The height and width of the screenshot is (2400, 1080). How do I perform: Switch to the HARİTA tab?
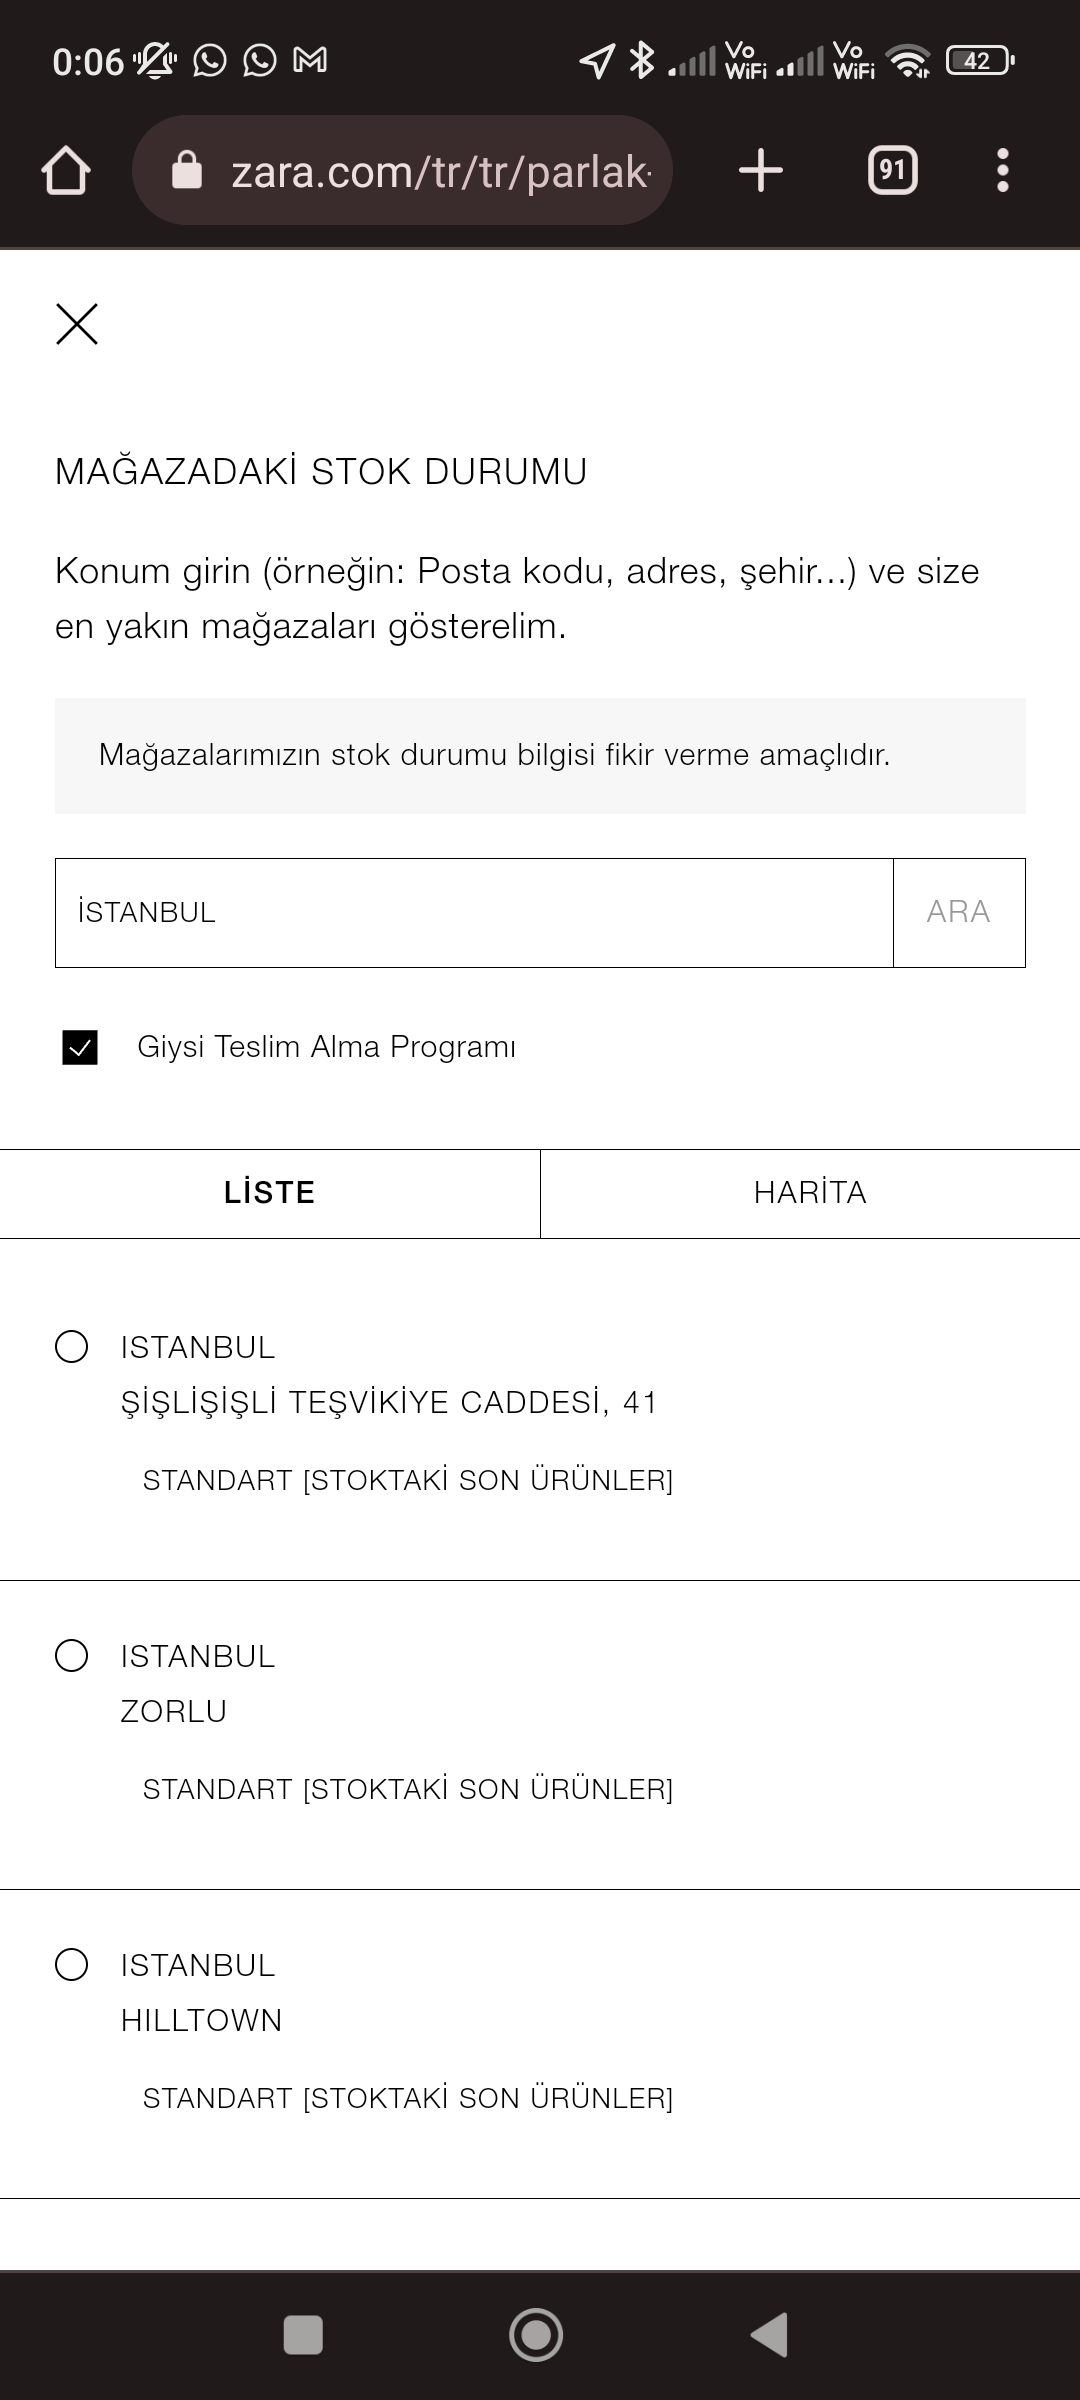810,1193
